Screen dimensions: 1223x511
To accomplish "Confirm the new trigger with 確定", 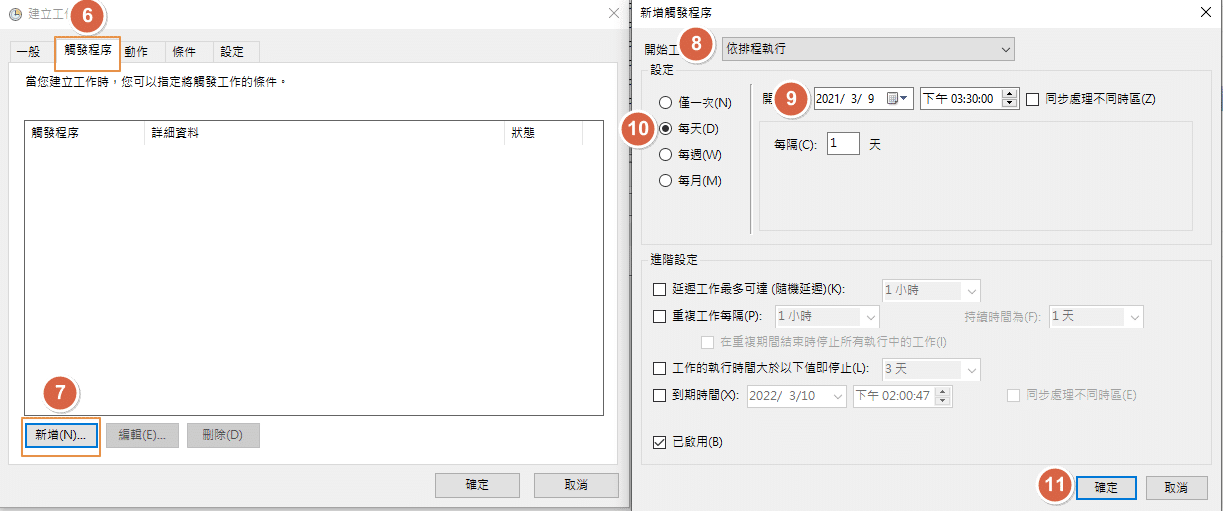I will pyautogui.click(x=1106, y=487).
